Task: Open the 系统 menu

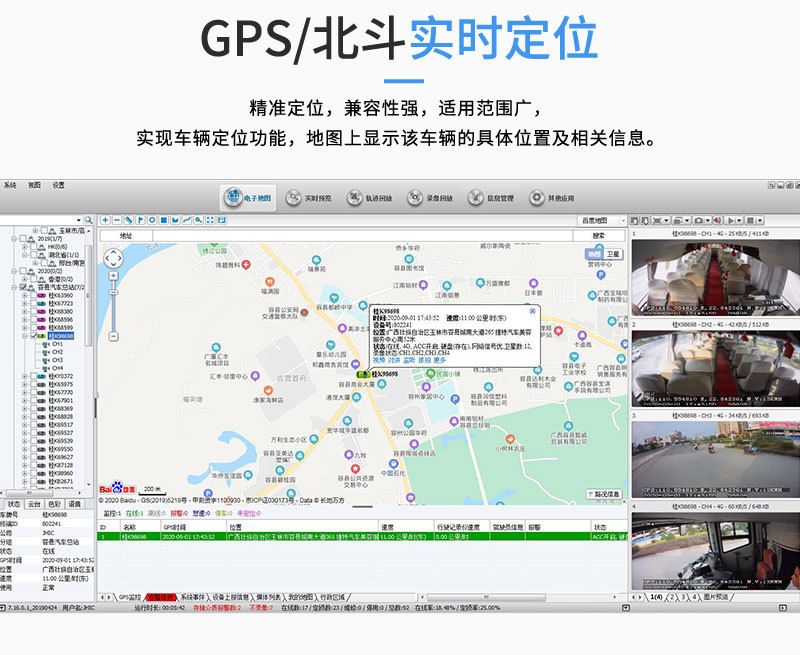Action: click(x=10, y=185)
